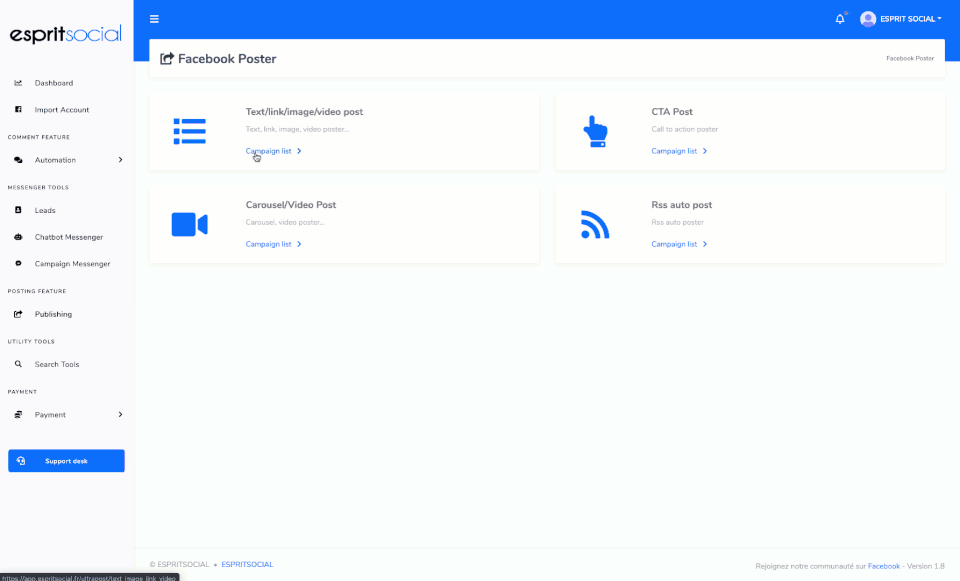Click the video camera Carousel/Video Post icon

point(190,225)
